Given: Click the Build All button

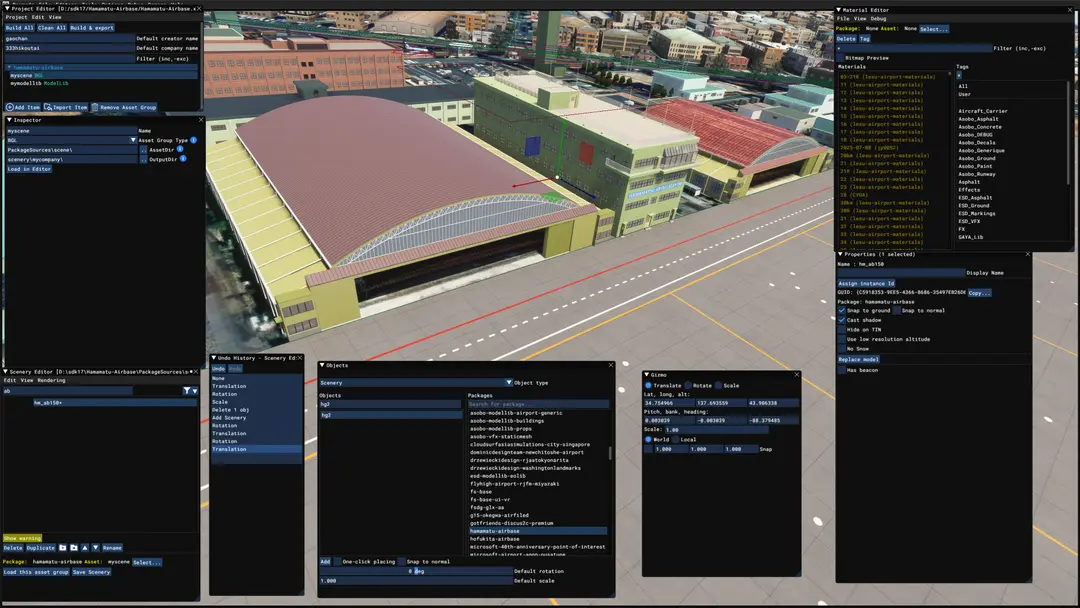Looking at the screenshot, I should 19,28.
